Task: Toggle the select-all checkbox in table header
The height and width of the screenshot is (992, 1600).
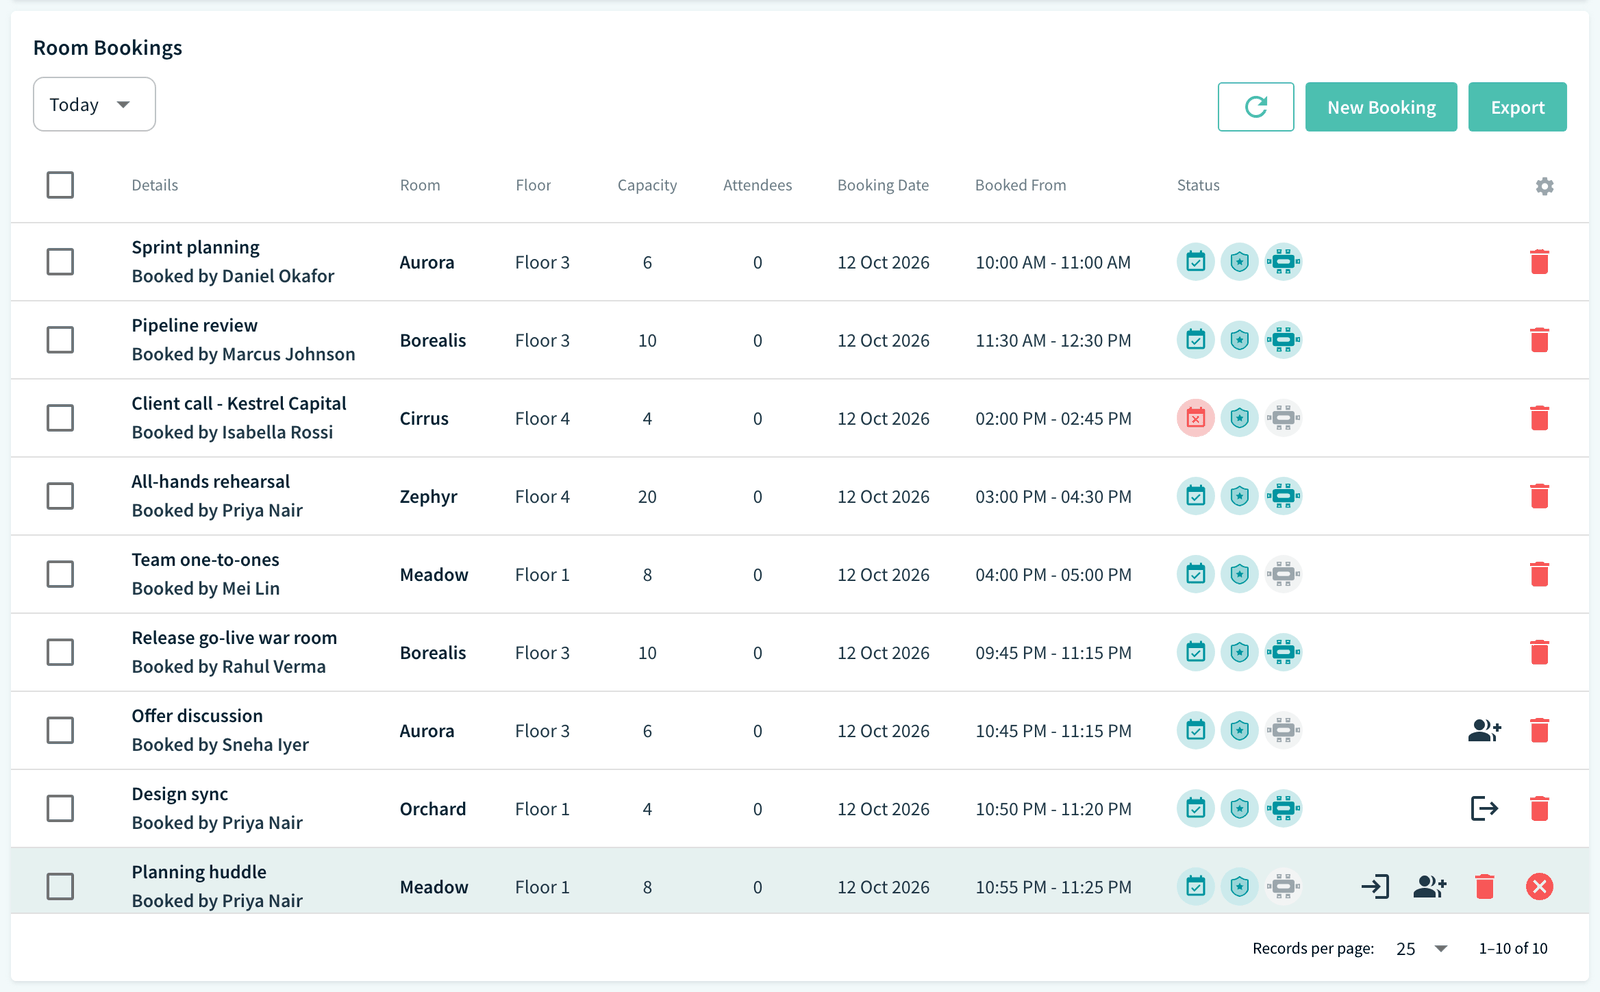Action: click(x=60, y=185)
